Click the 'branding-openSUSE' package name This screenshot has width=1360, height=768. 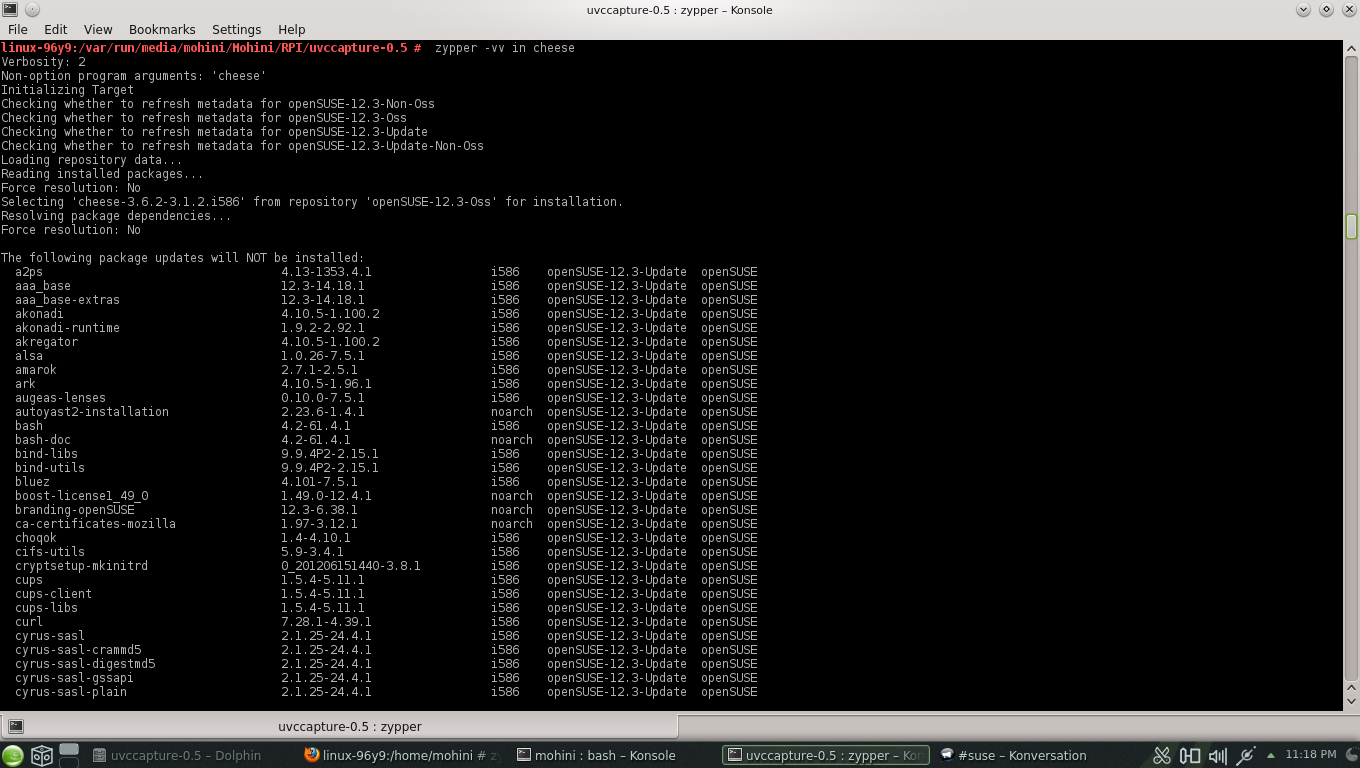click(x=75, y=510)
